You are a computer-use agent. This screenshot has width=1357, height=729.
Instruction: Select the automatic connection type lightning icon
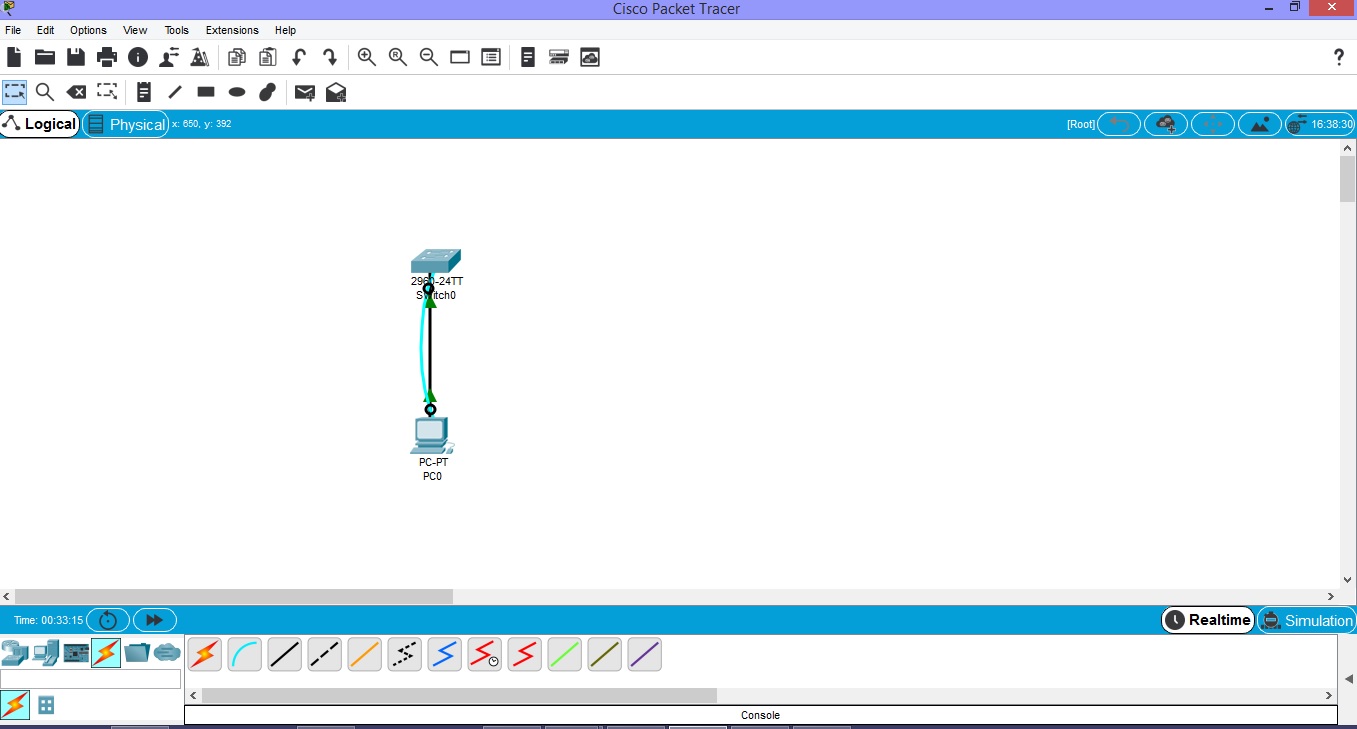(205, 655)
